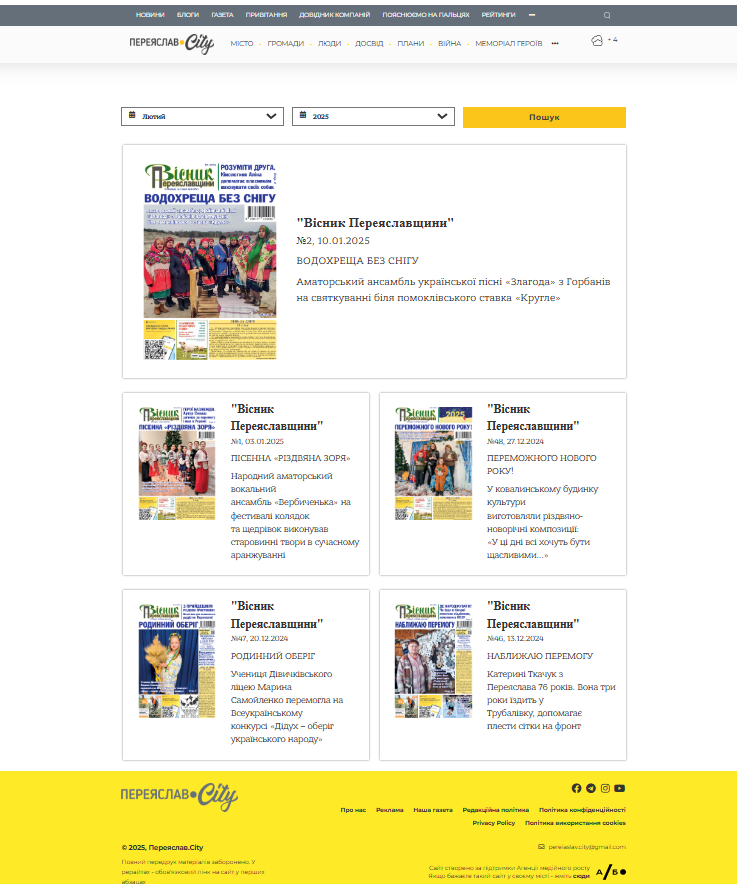
Task: Expand the more menu after Рейтинги
Action: (x=532, y=16)
